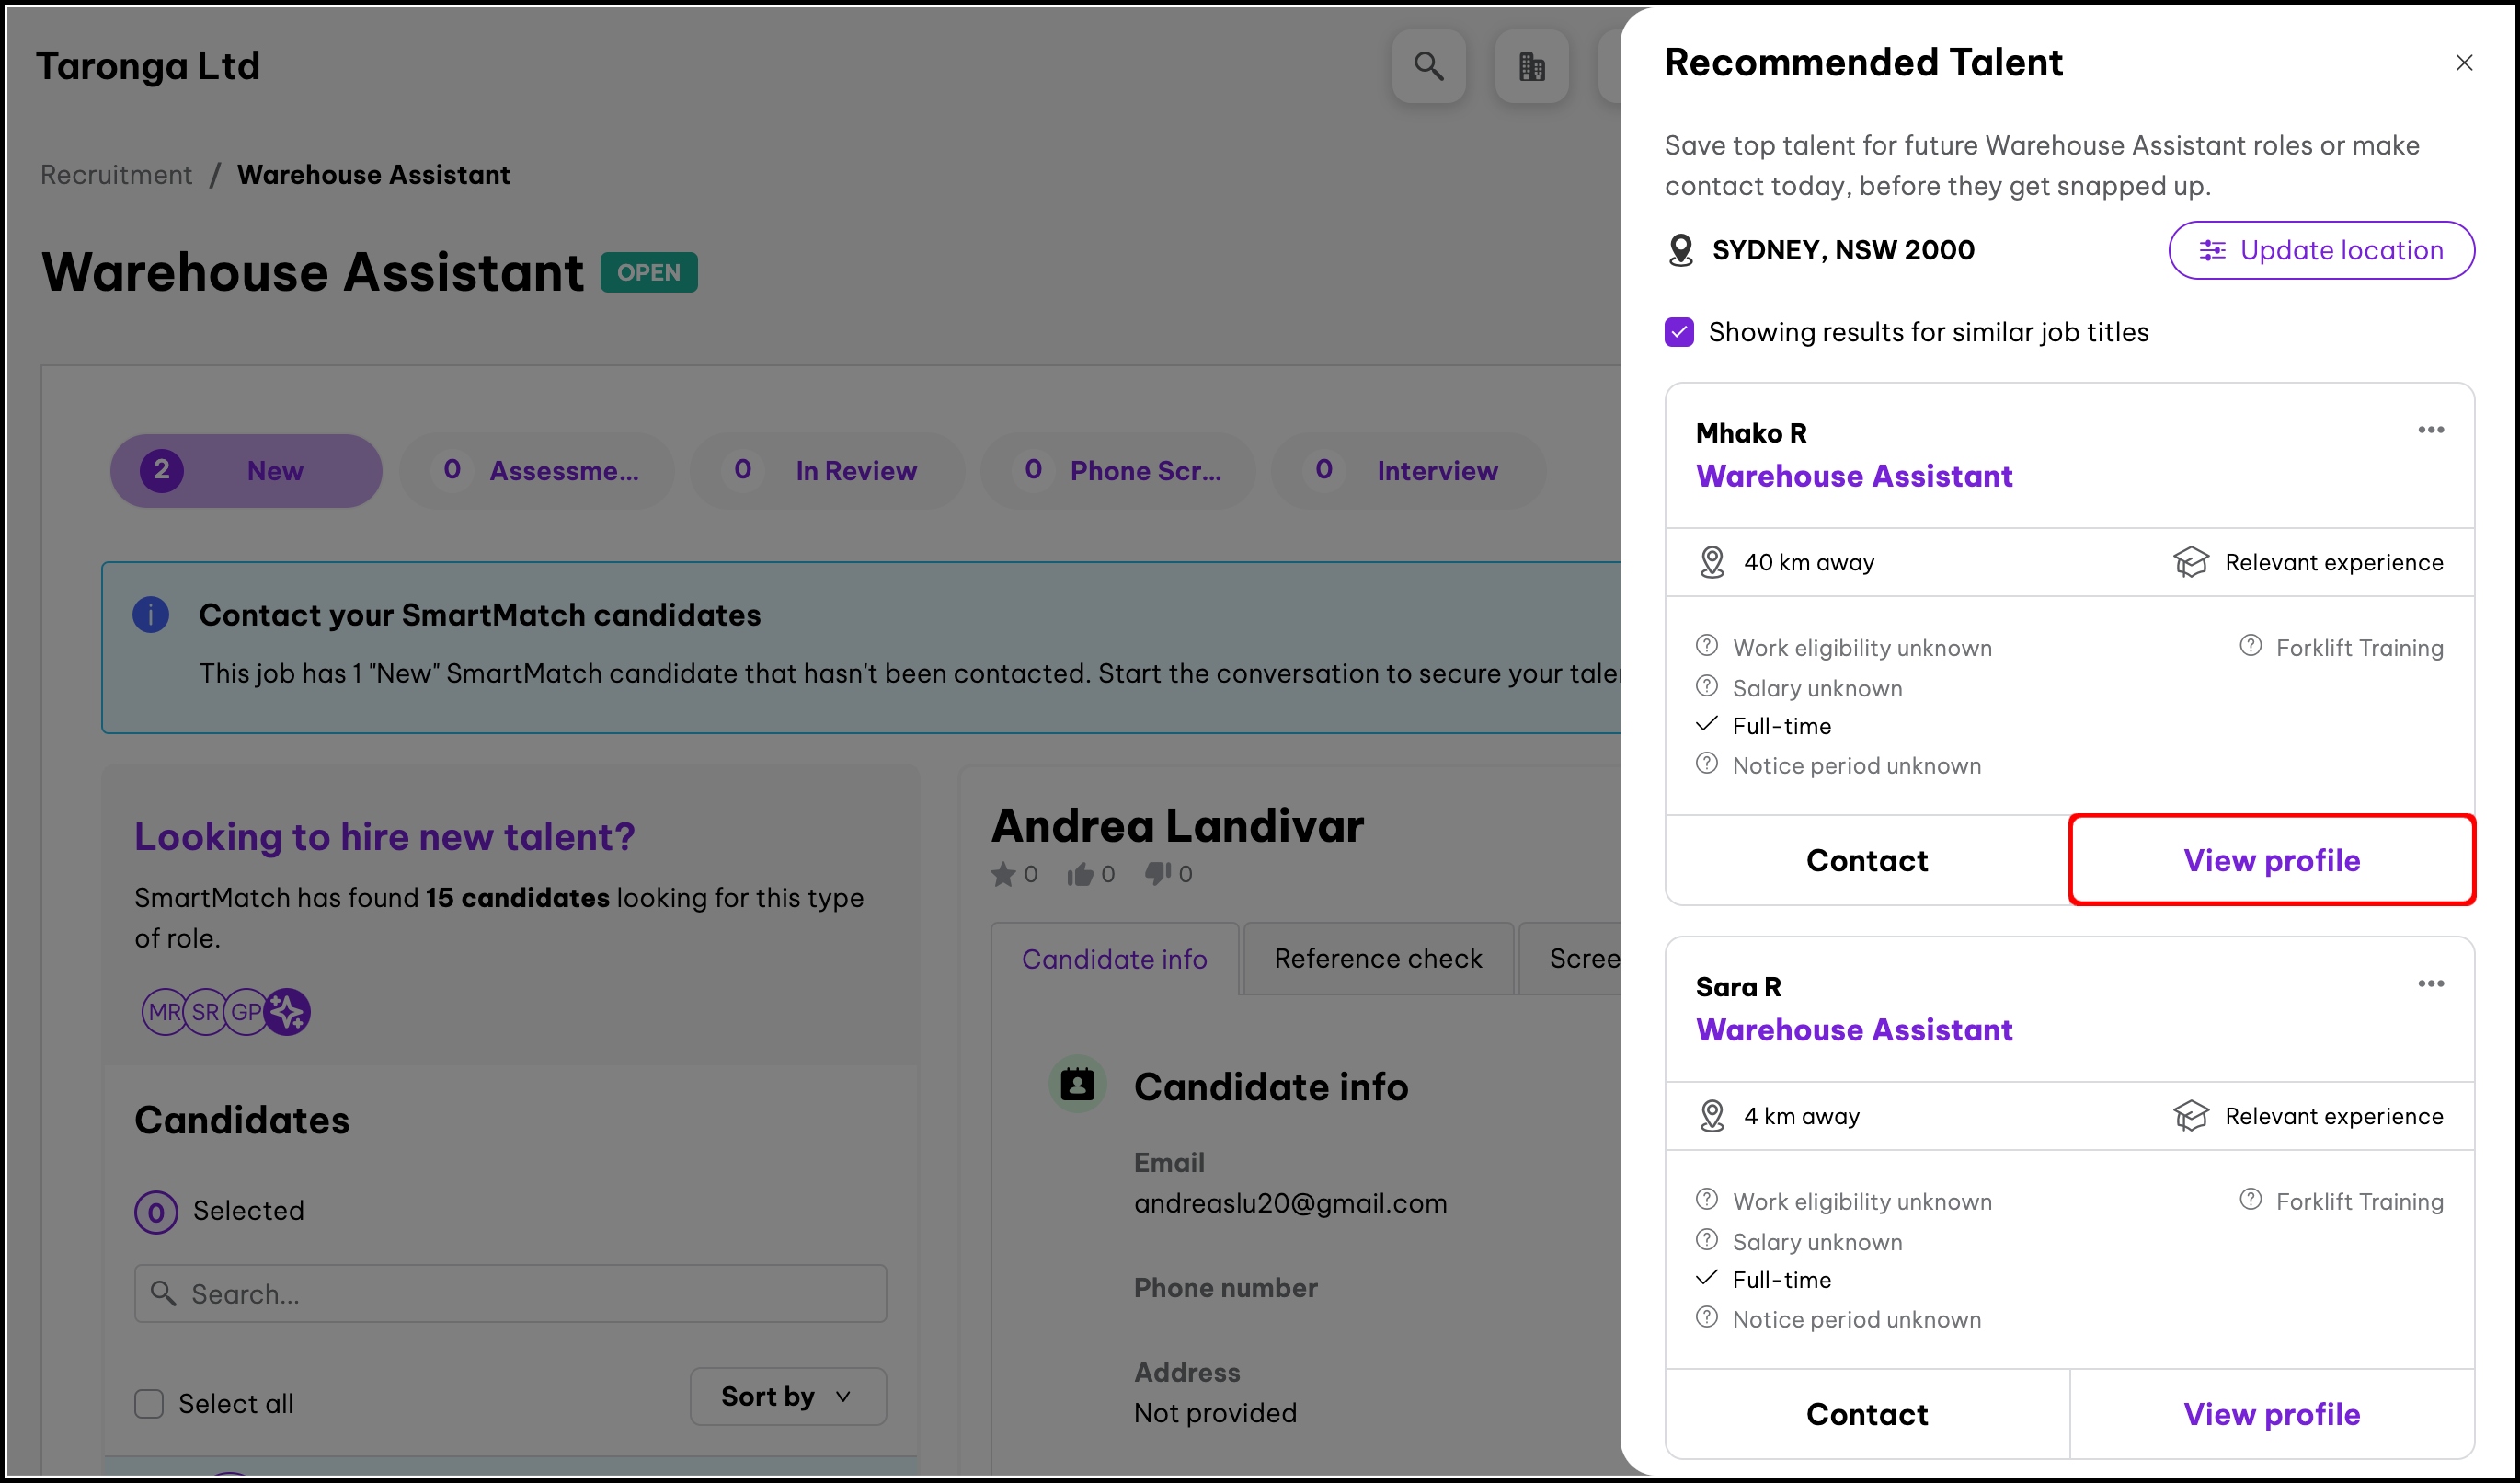Click the thumbs up rating icon
Screen dimensions: 2520x1483
pos(1079,875)
